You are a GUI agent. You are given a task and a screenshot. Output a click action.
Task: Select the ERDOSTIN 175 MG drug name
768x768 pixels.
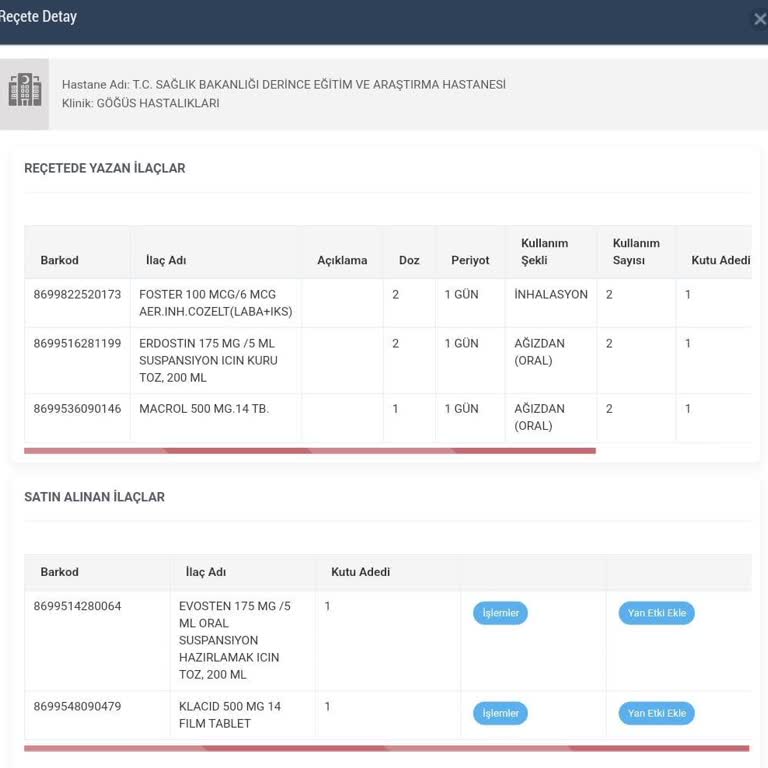click(208, 360)
